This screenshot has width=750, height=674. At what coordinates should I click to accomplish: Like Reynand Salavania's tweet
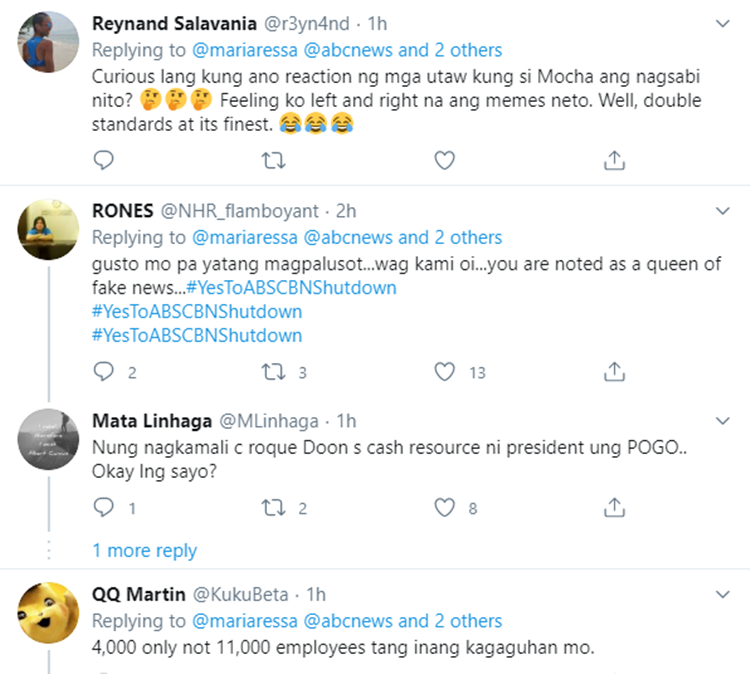pyautogui.click(x=445, y=160)
